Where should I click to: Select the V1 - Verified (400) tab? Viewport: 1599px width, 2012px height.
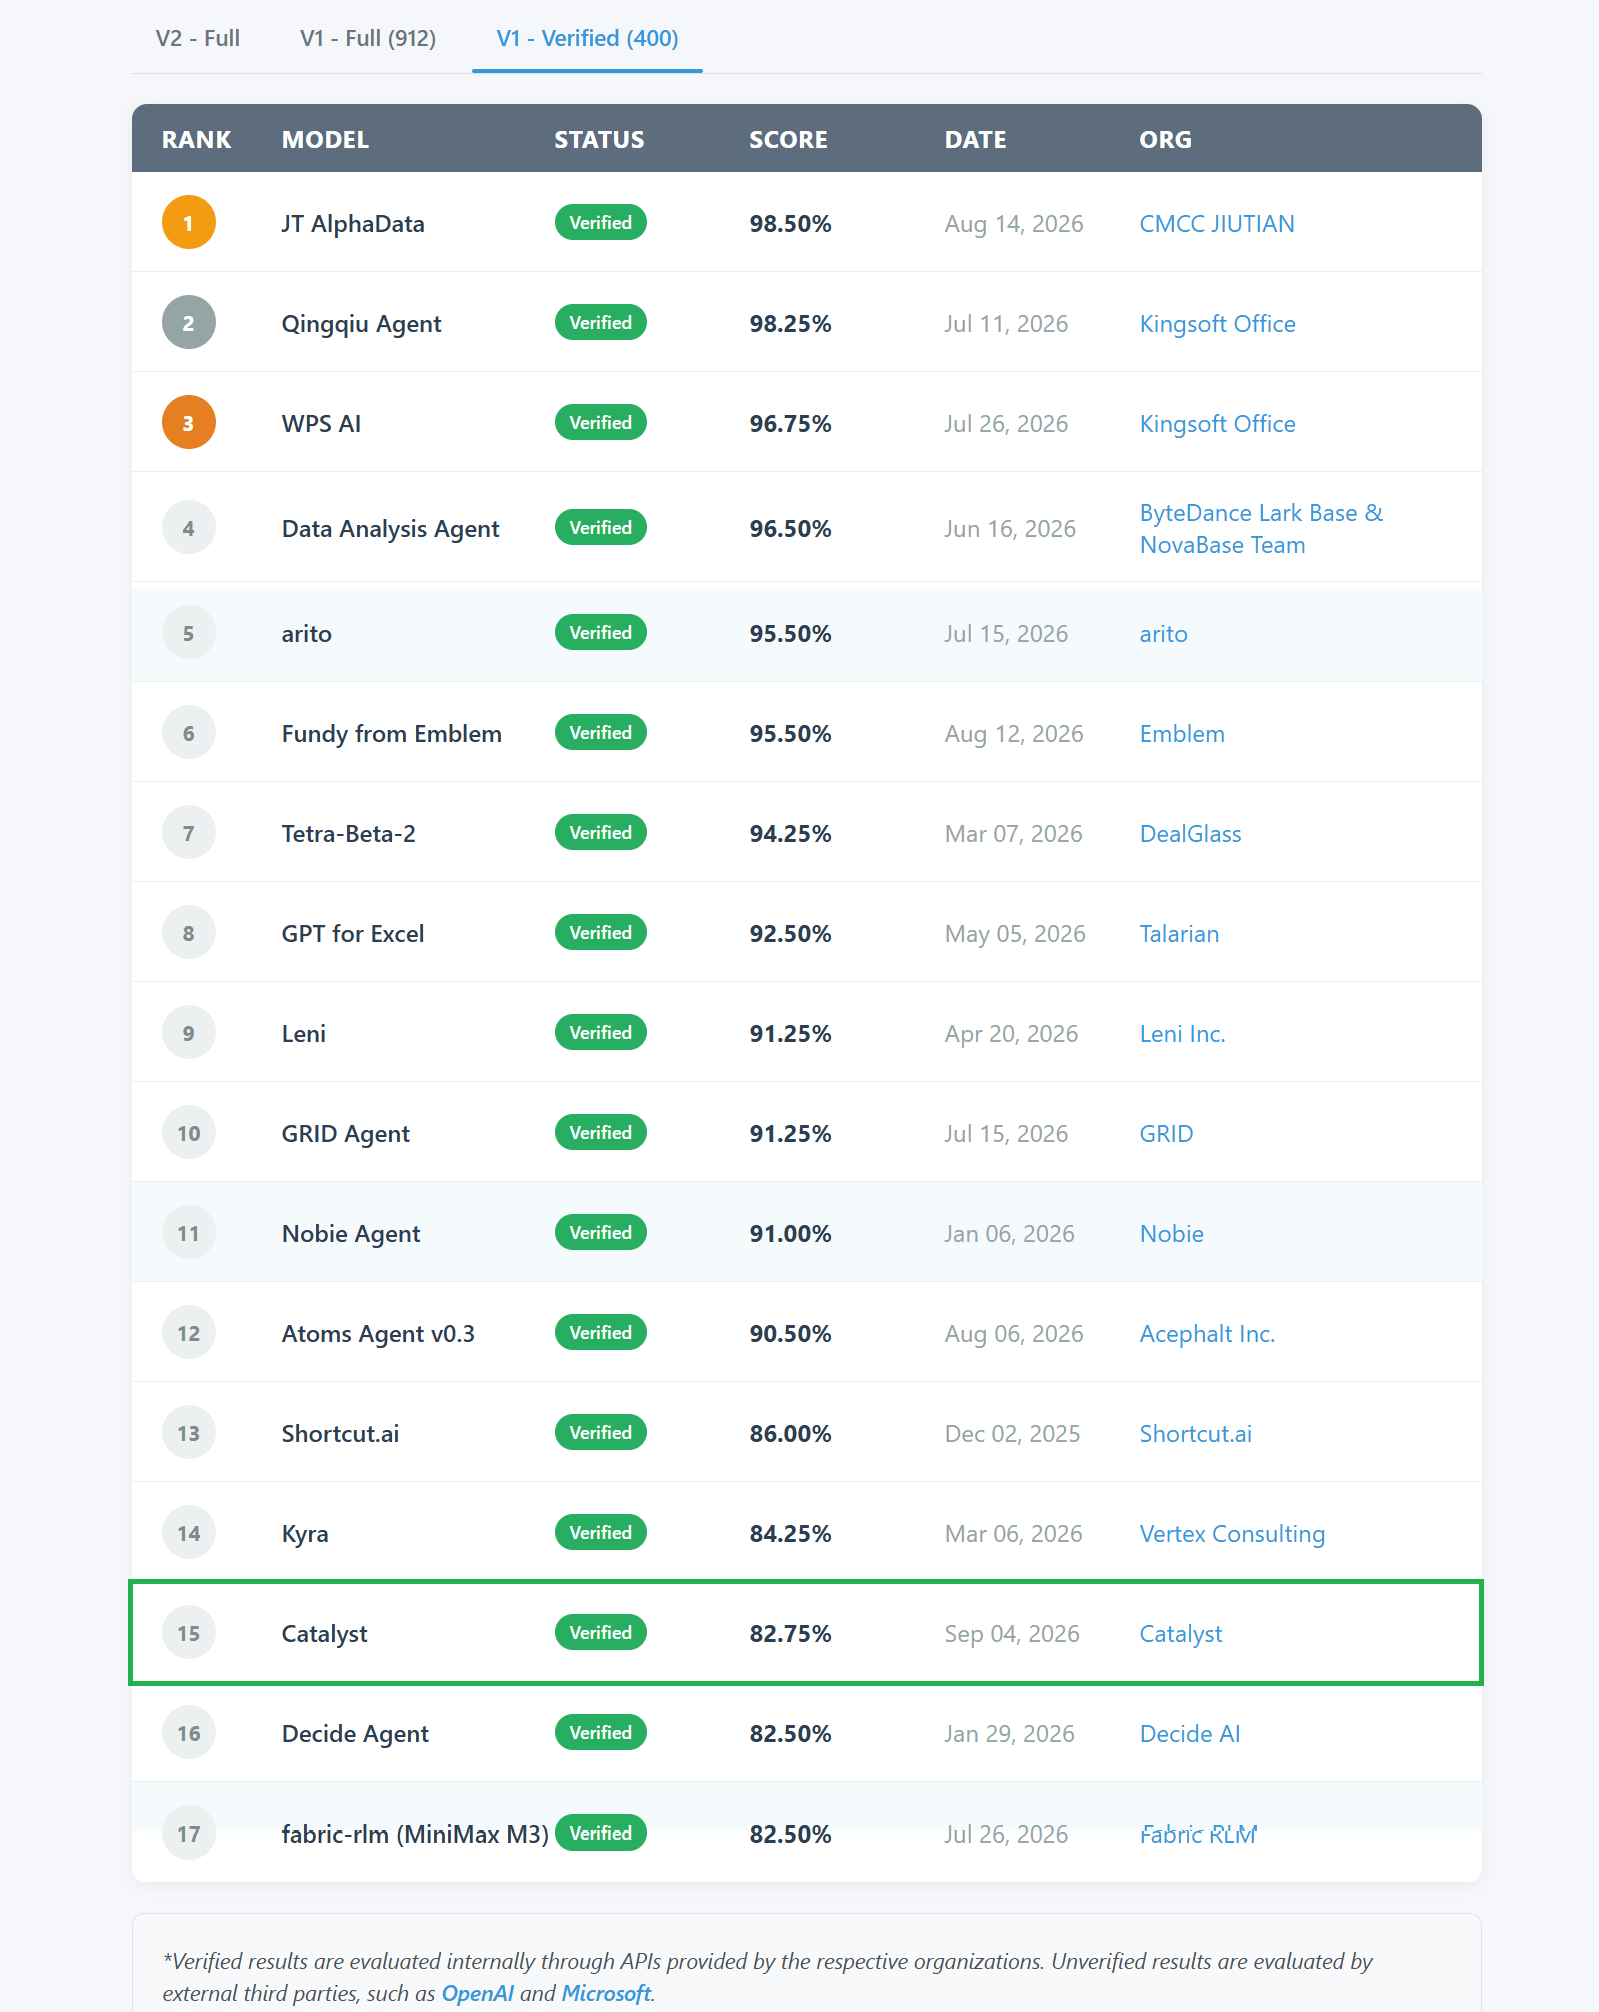click(588, 38)
